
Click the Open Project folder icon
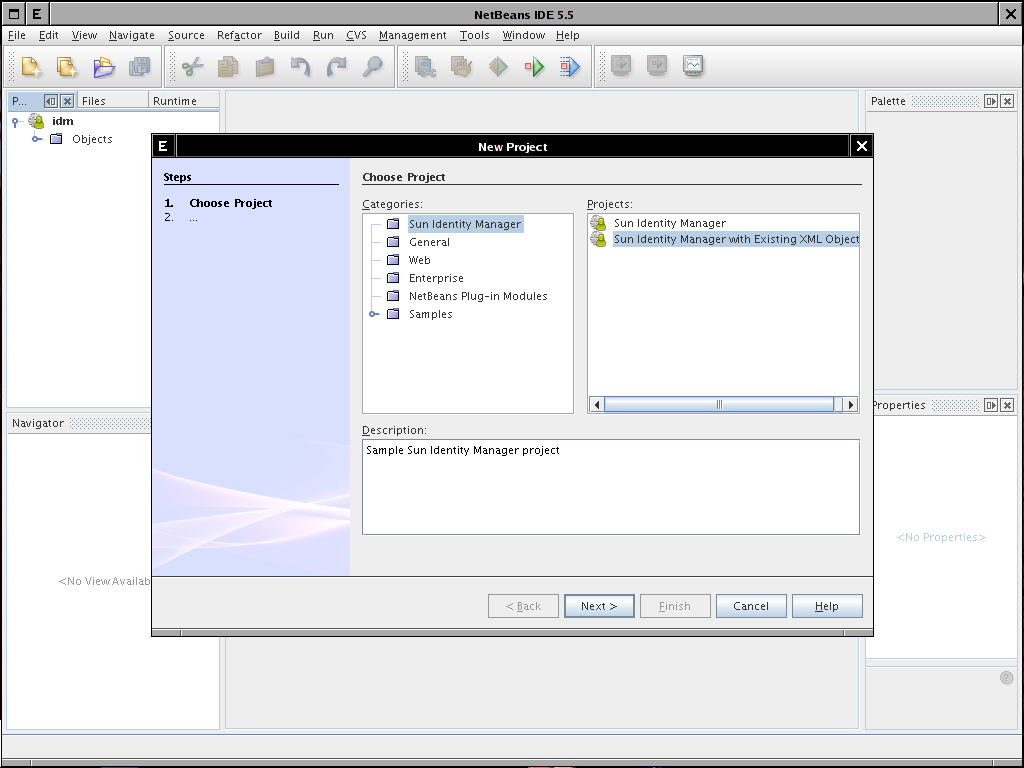point(103,67)
